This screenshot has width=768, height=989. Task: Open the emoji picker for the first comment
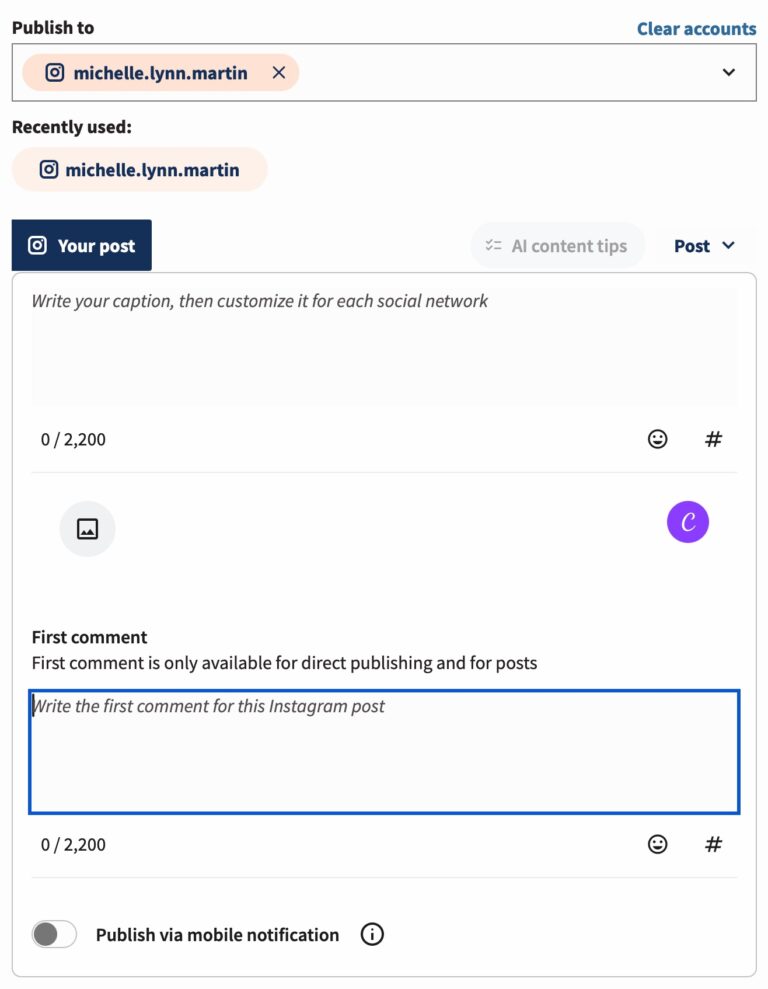point(657,844)
